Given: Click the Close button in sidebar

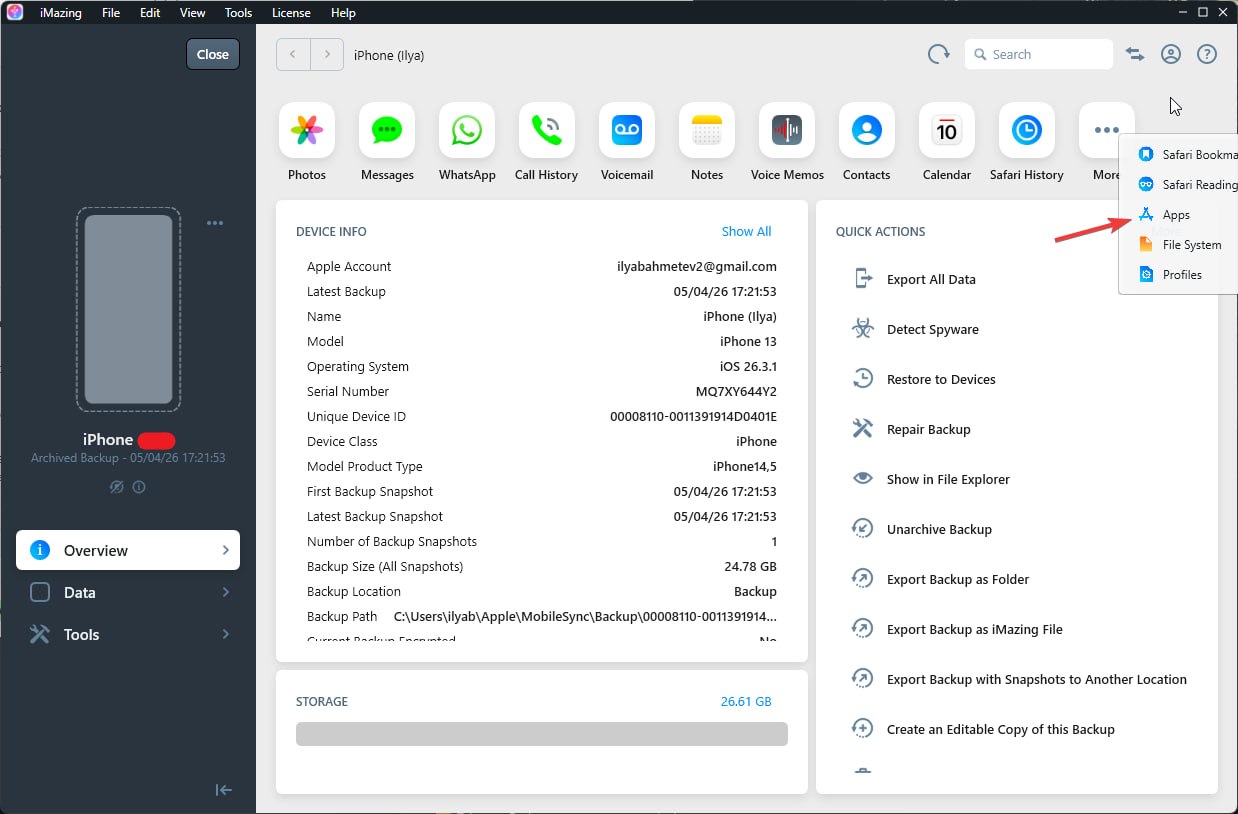Looking at the screenshot, I should [x=213, y=54].
